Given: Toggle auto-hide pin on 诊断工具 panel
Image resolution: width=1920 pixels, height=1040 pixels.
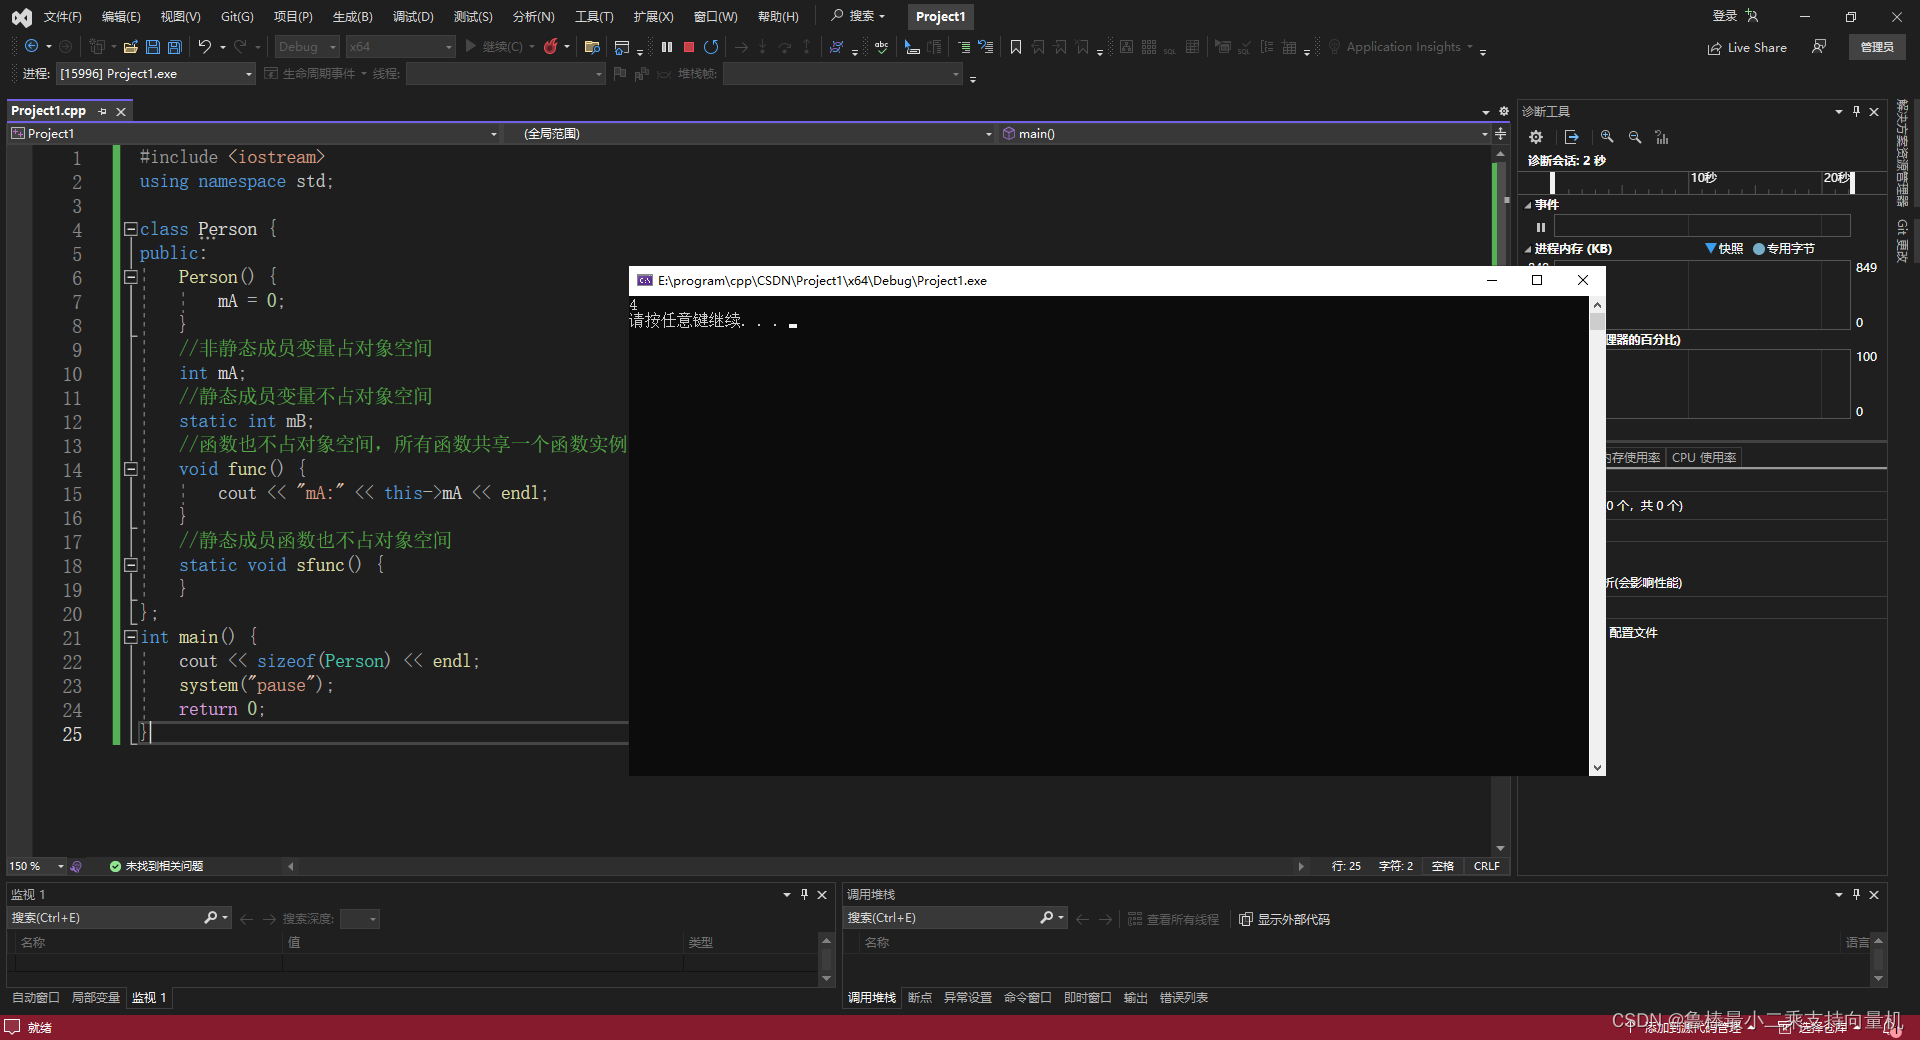Looking at the screenshot, I should [x=1856, y=111].
